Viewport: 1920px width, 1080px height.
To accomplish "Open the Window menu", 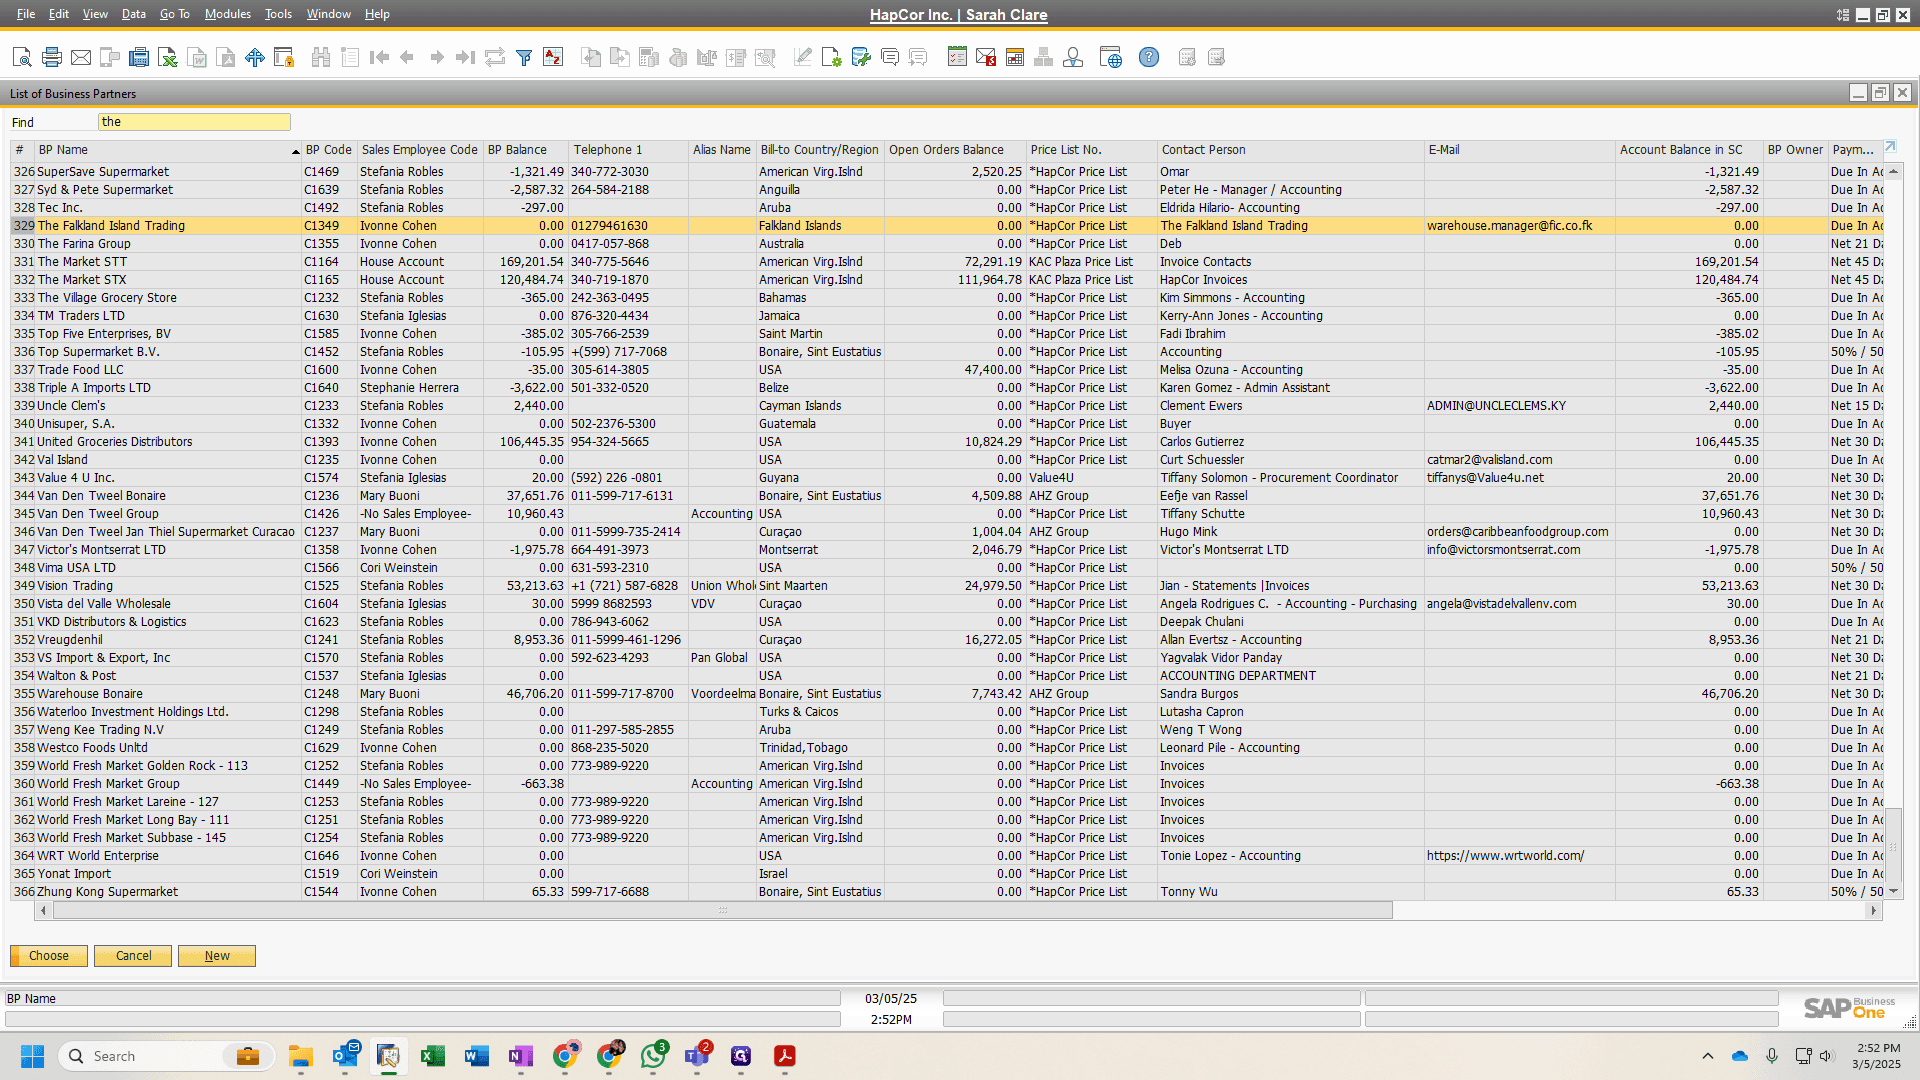I will pos(328,14).
